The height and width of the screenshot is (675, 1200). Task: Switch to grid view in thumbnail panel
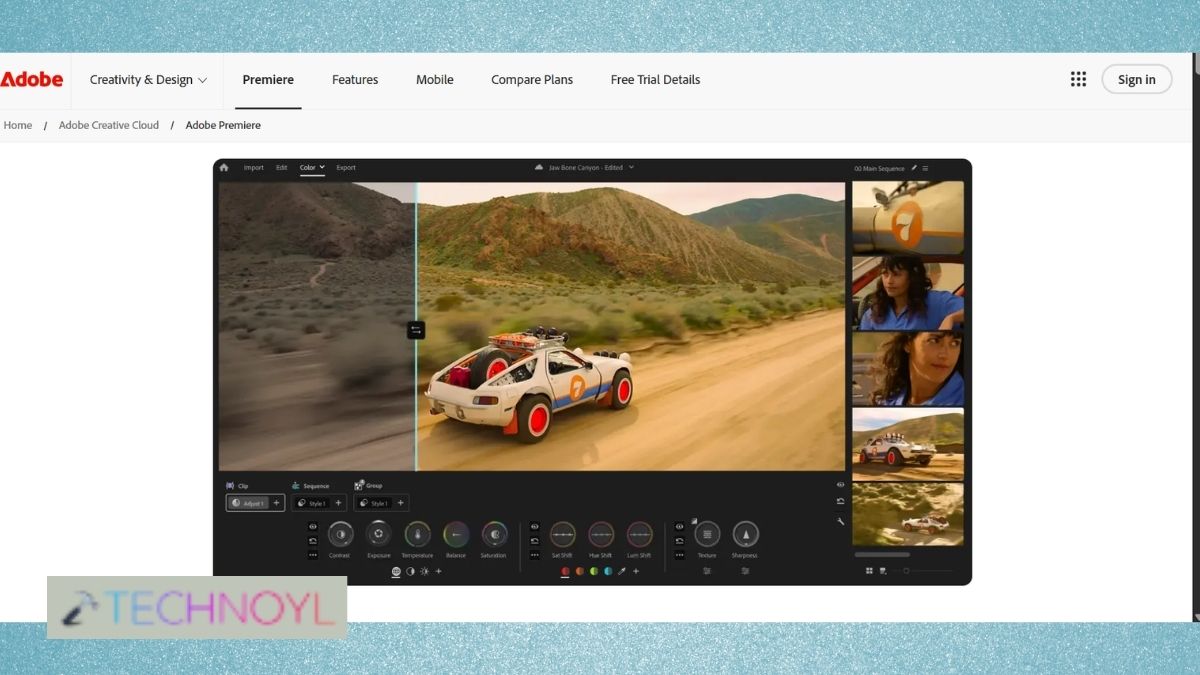(x=868, y=571)
